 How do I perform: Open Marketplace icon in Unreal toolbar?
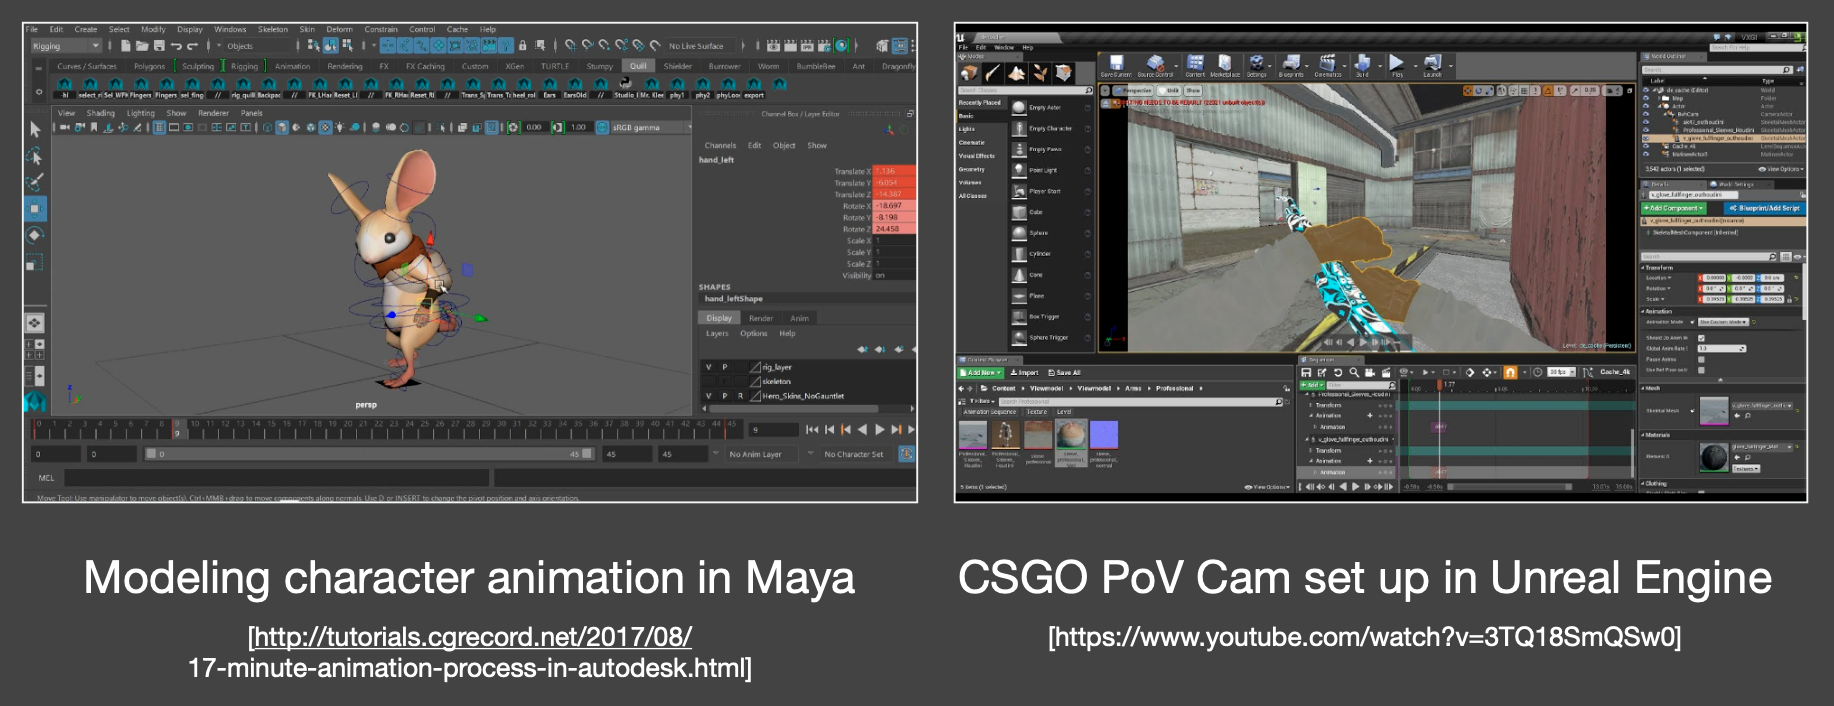[1224, 64]
